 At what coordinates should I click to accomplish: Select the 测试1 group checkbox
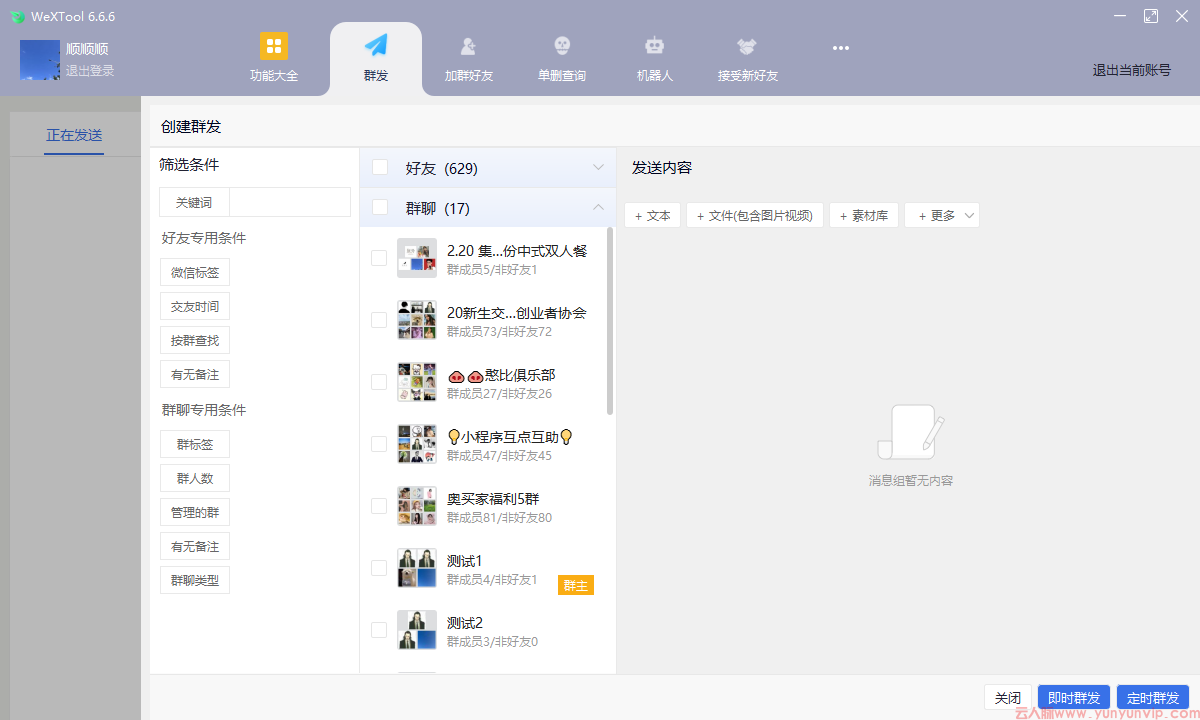click(x=378, y=568)
